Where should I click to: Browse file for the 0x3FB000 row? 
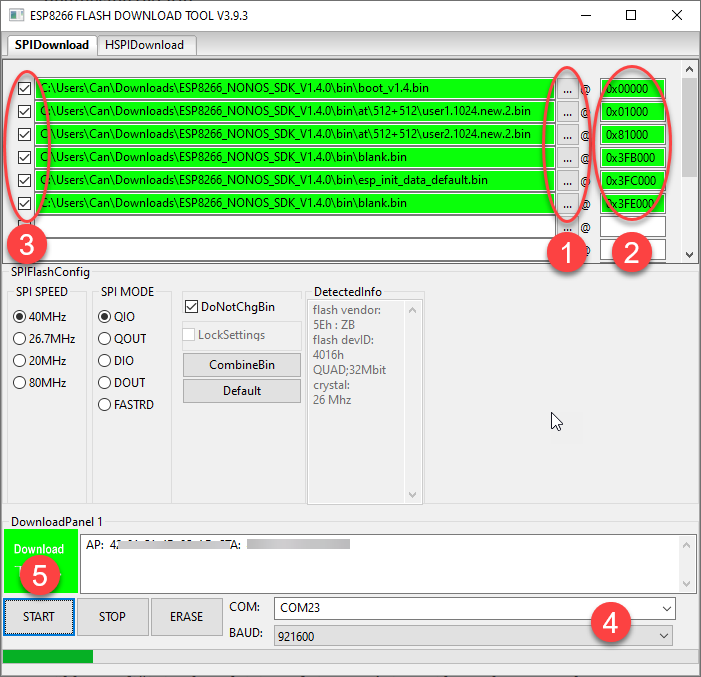click(x=567, y=158)
